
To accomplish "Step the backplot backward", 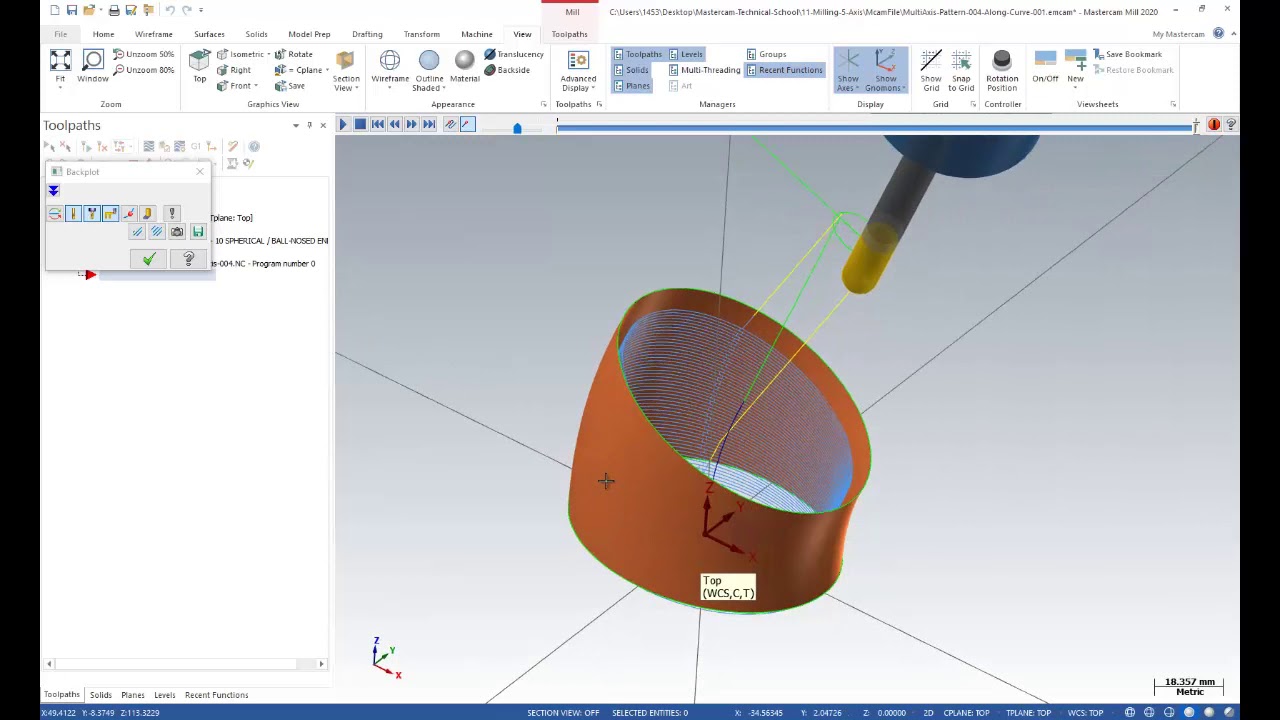I will tap(394, 124).
